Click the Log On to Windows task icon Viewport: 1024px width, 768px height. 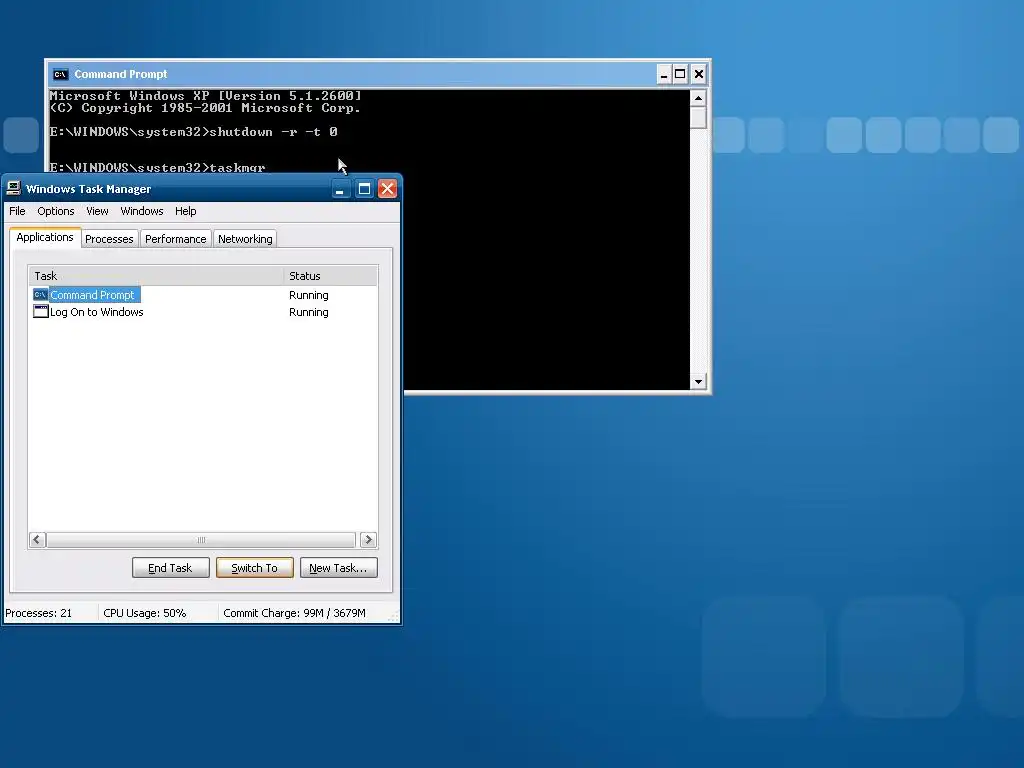pos(40,312)
